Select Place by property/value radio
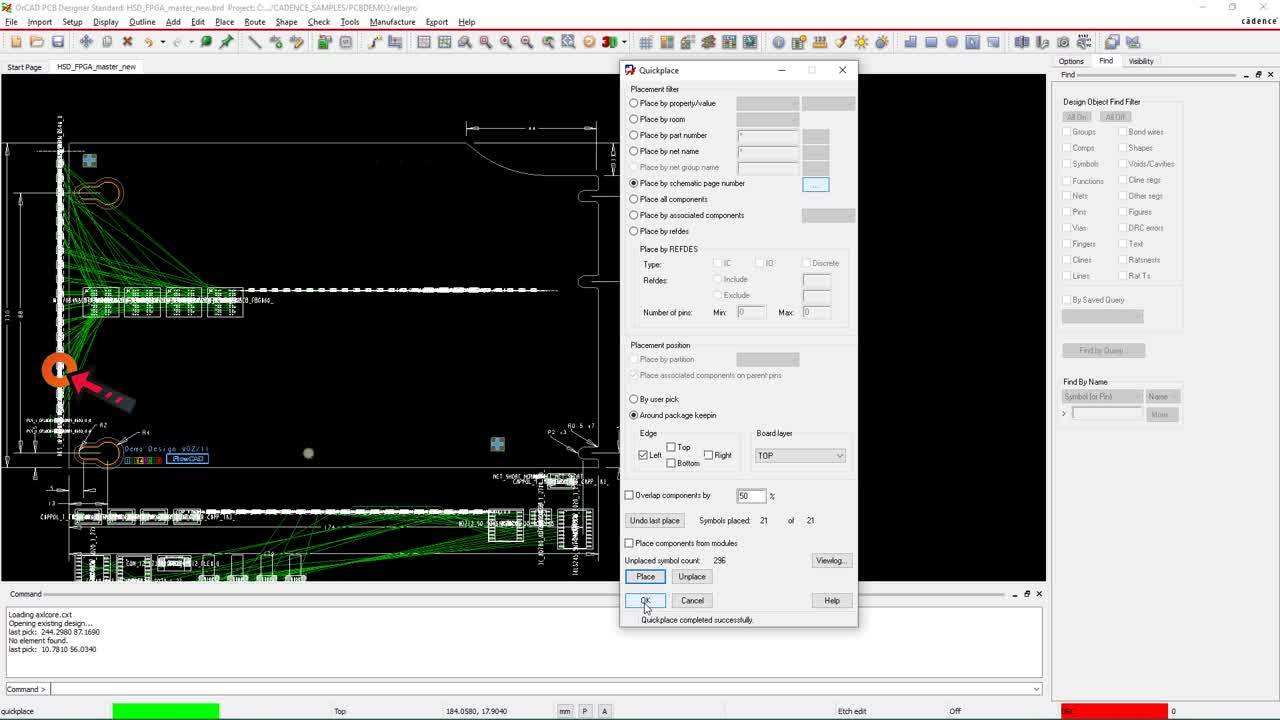Screen dimensions: 1280x720 tap(634, 103)
